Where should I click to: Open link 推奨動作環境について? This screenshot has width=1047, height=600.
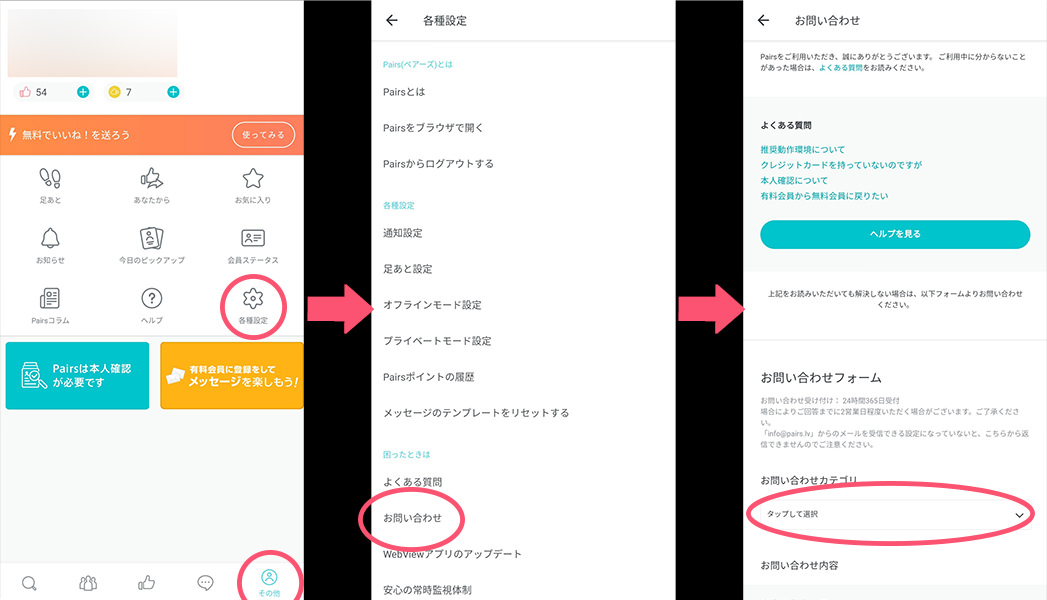coord(803,149)
